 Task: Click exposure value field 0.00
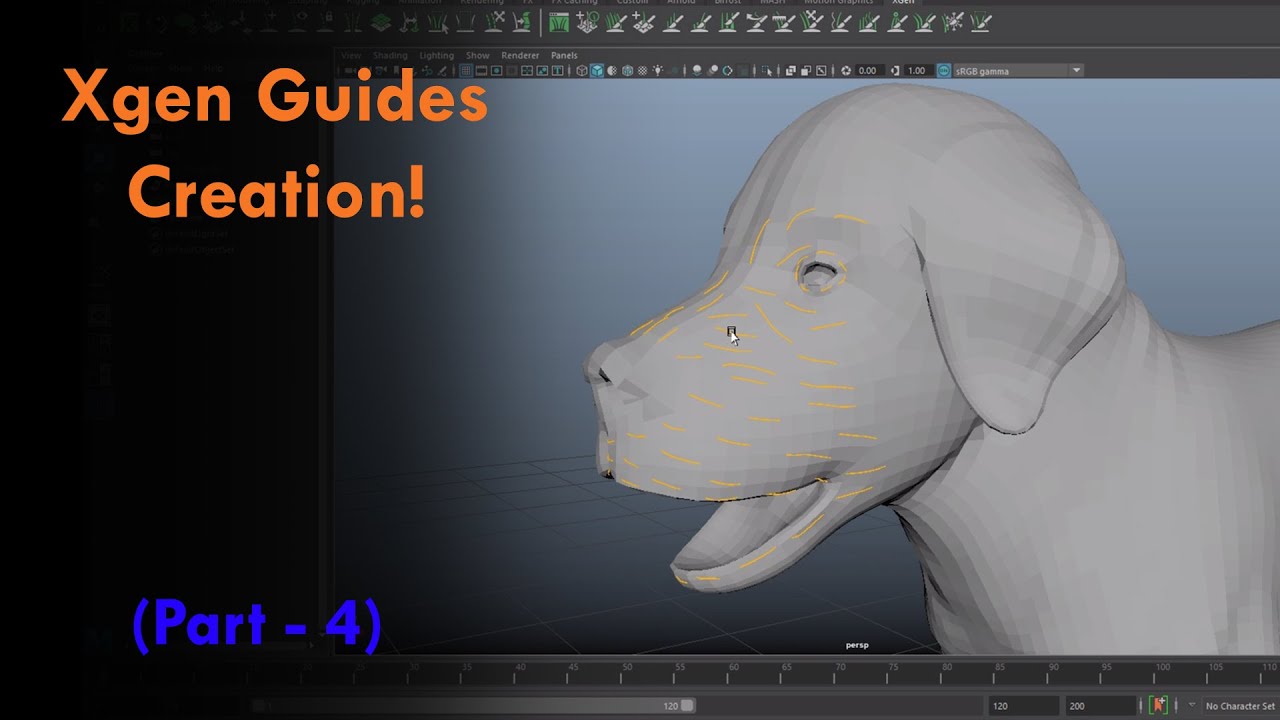(870, 71)
